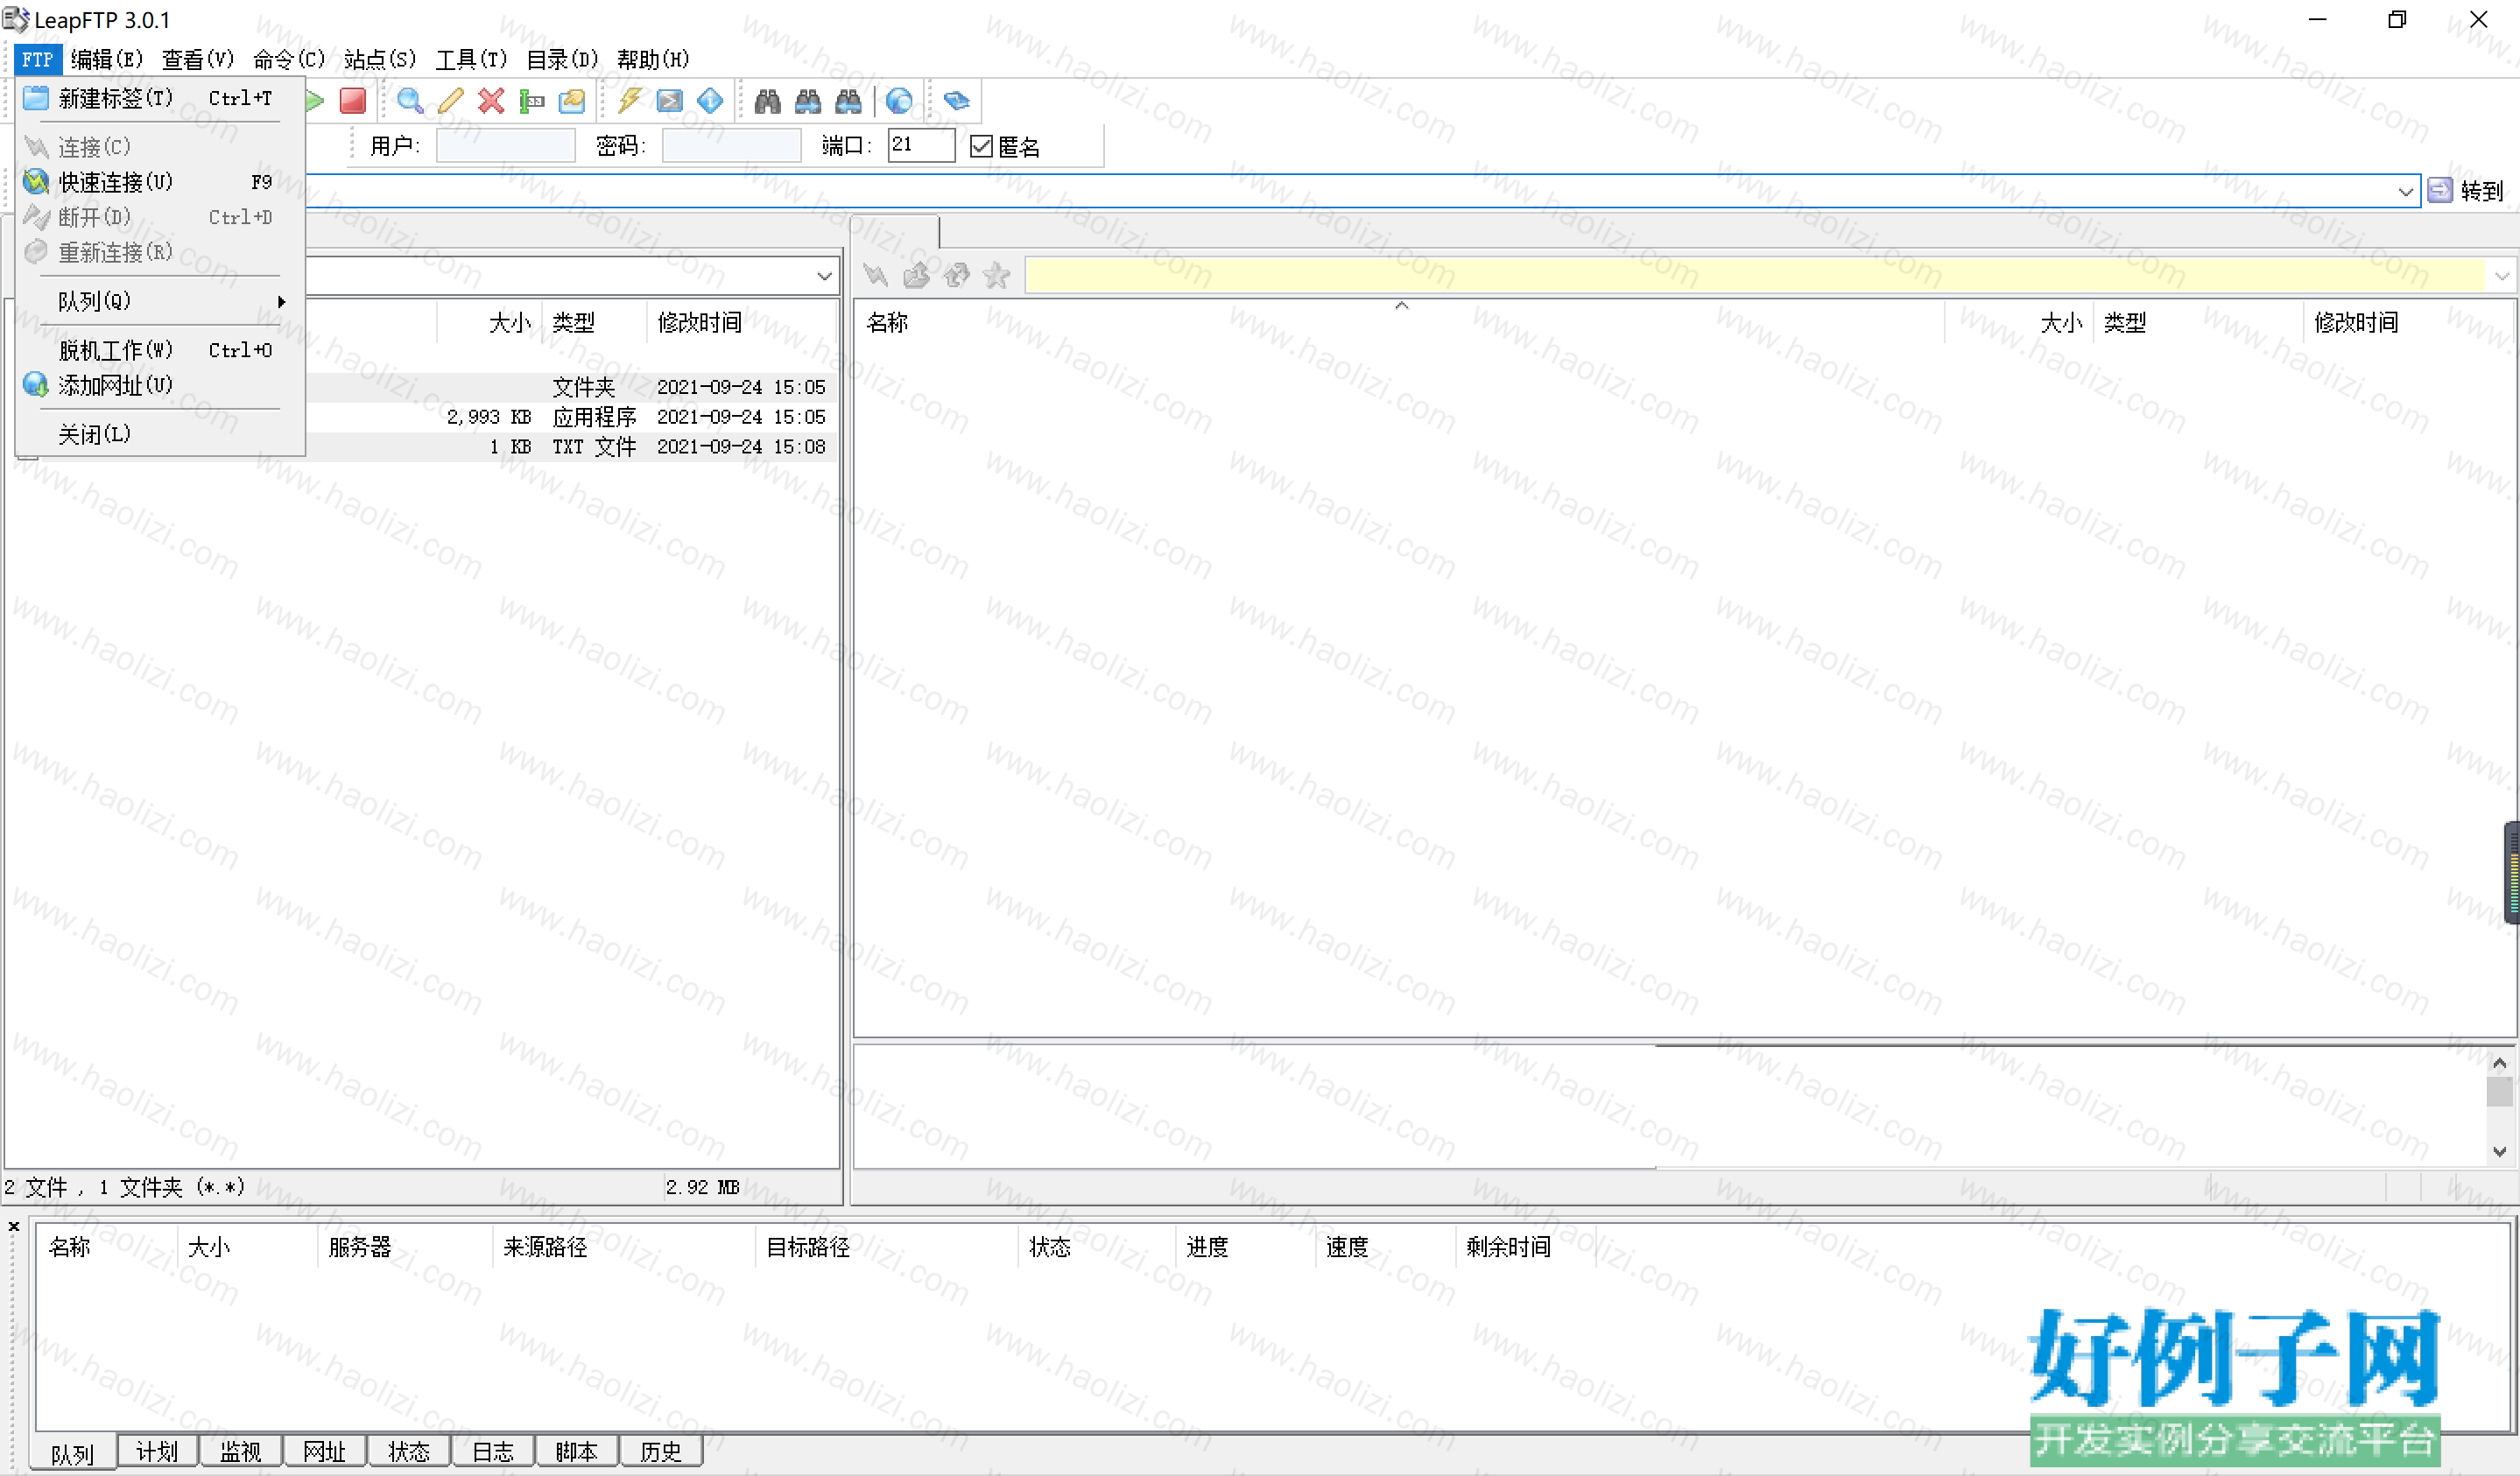Sort local list by 大小 column
The image size is (2520, 1476).
pyautogui.click(x=490, y=323)
